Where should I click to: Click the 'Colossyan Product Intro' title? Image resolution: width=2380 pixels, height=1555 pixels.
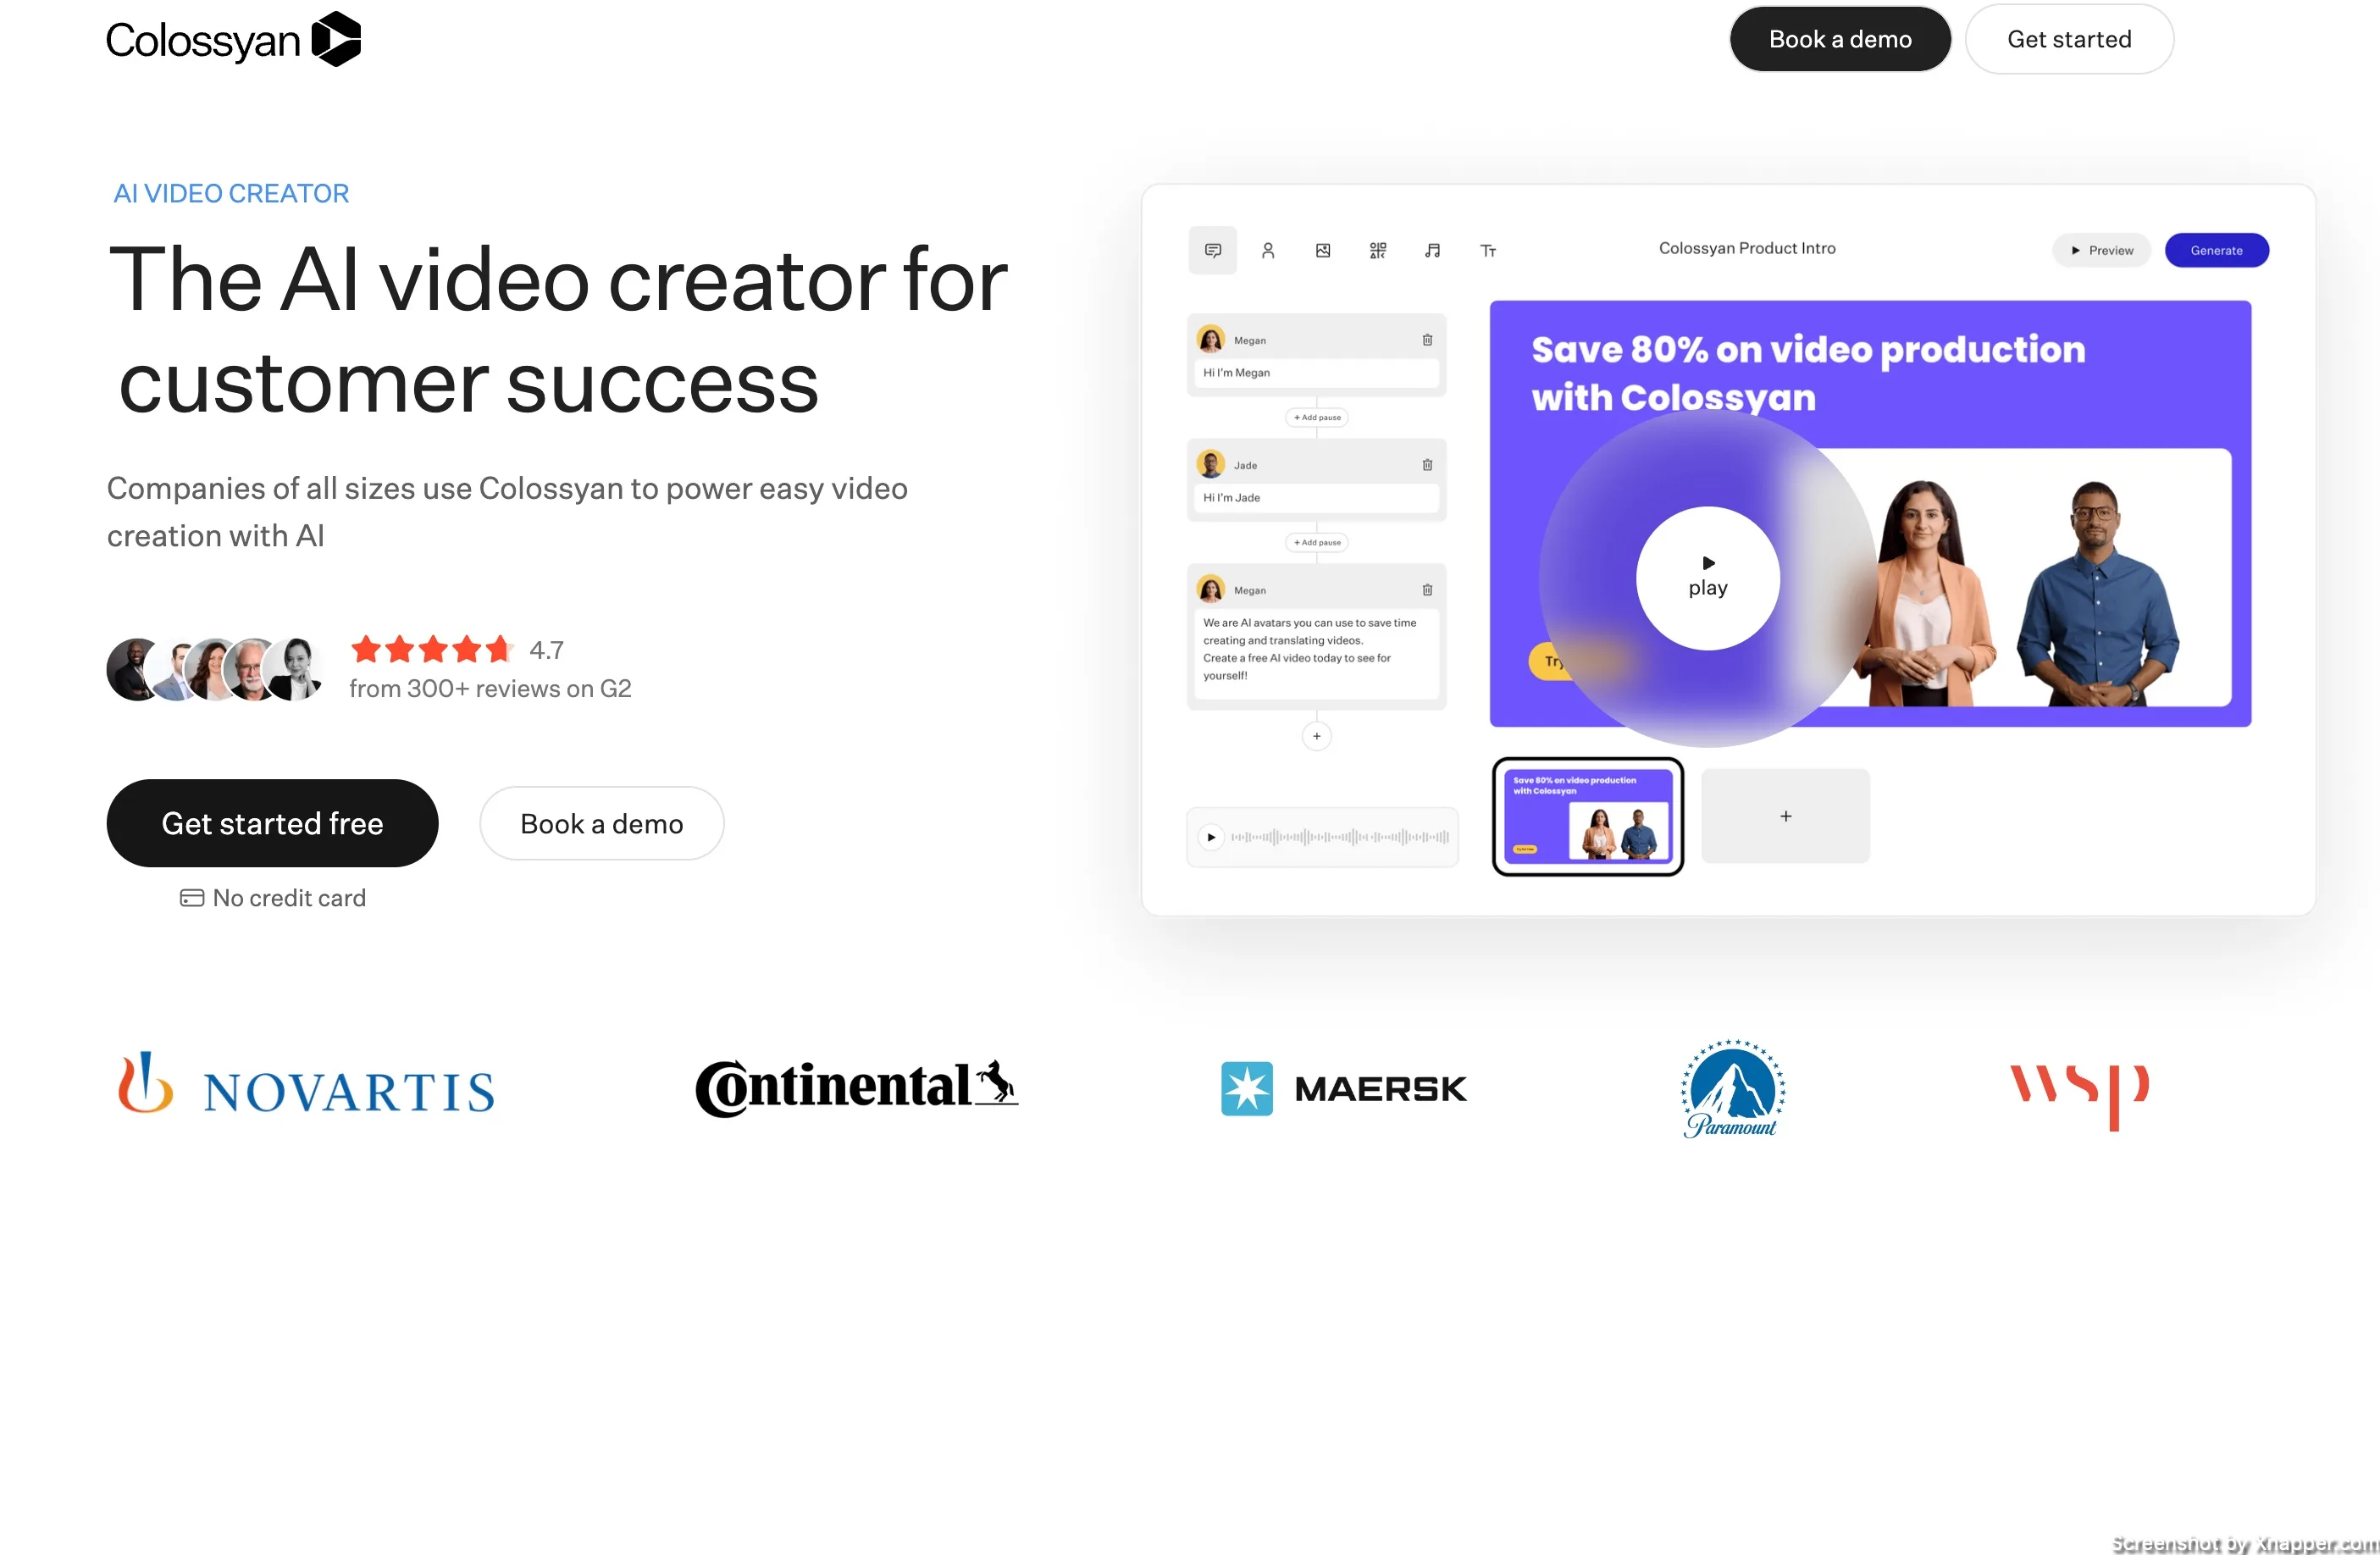click(1747, 248)
